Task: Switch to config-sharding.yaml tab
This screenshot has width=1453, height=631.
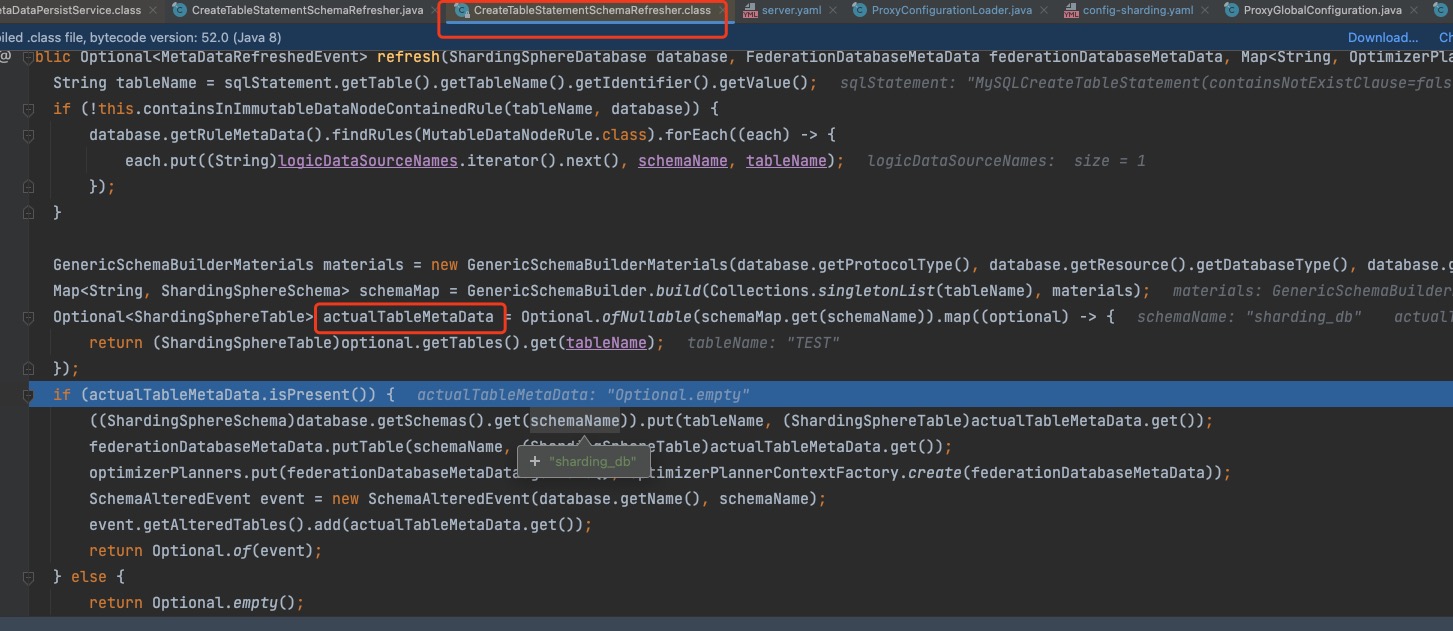Action: (x=1138, y=10)
